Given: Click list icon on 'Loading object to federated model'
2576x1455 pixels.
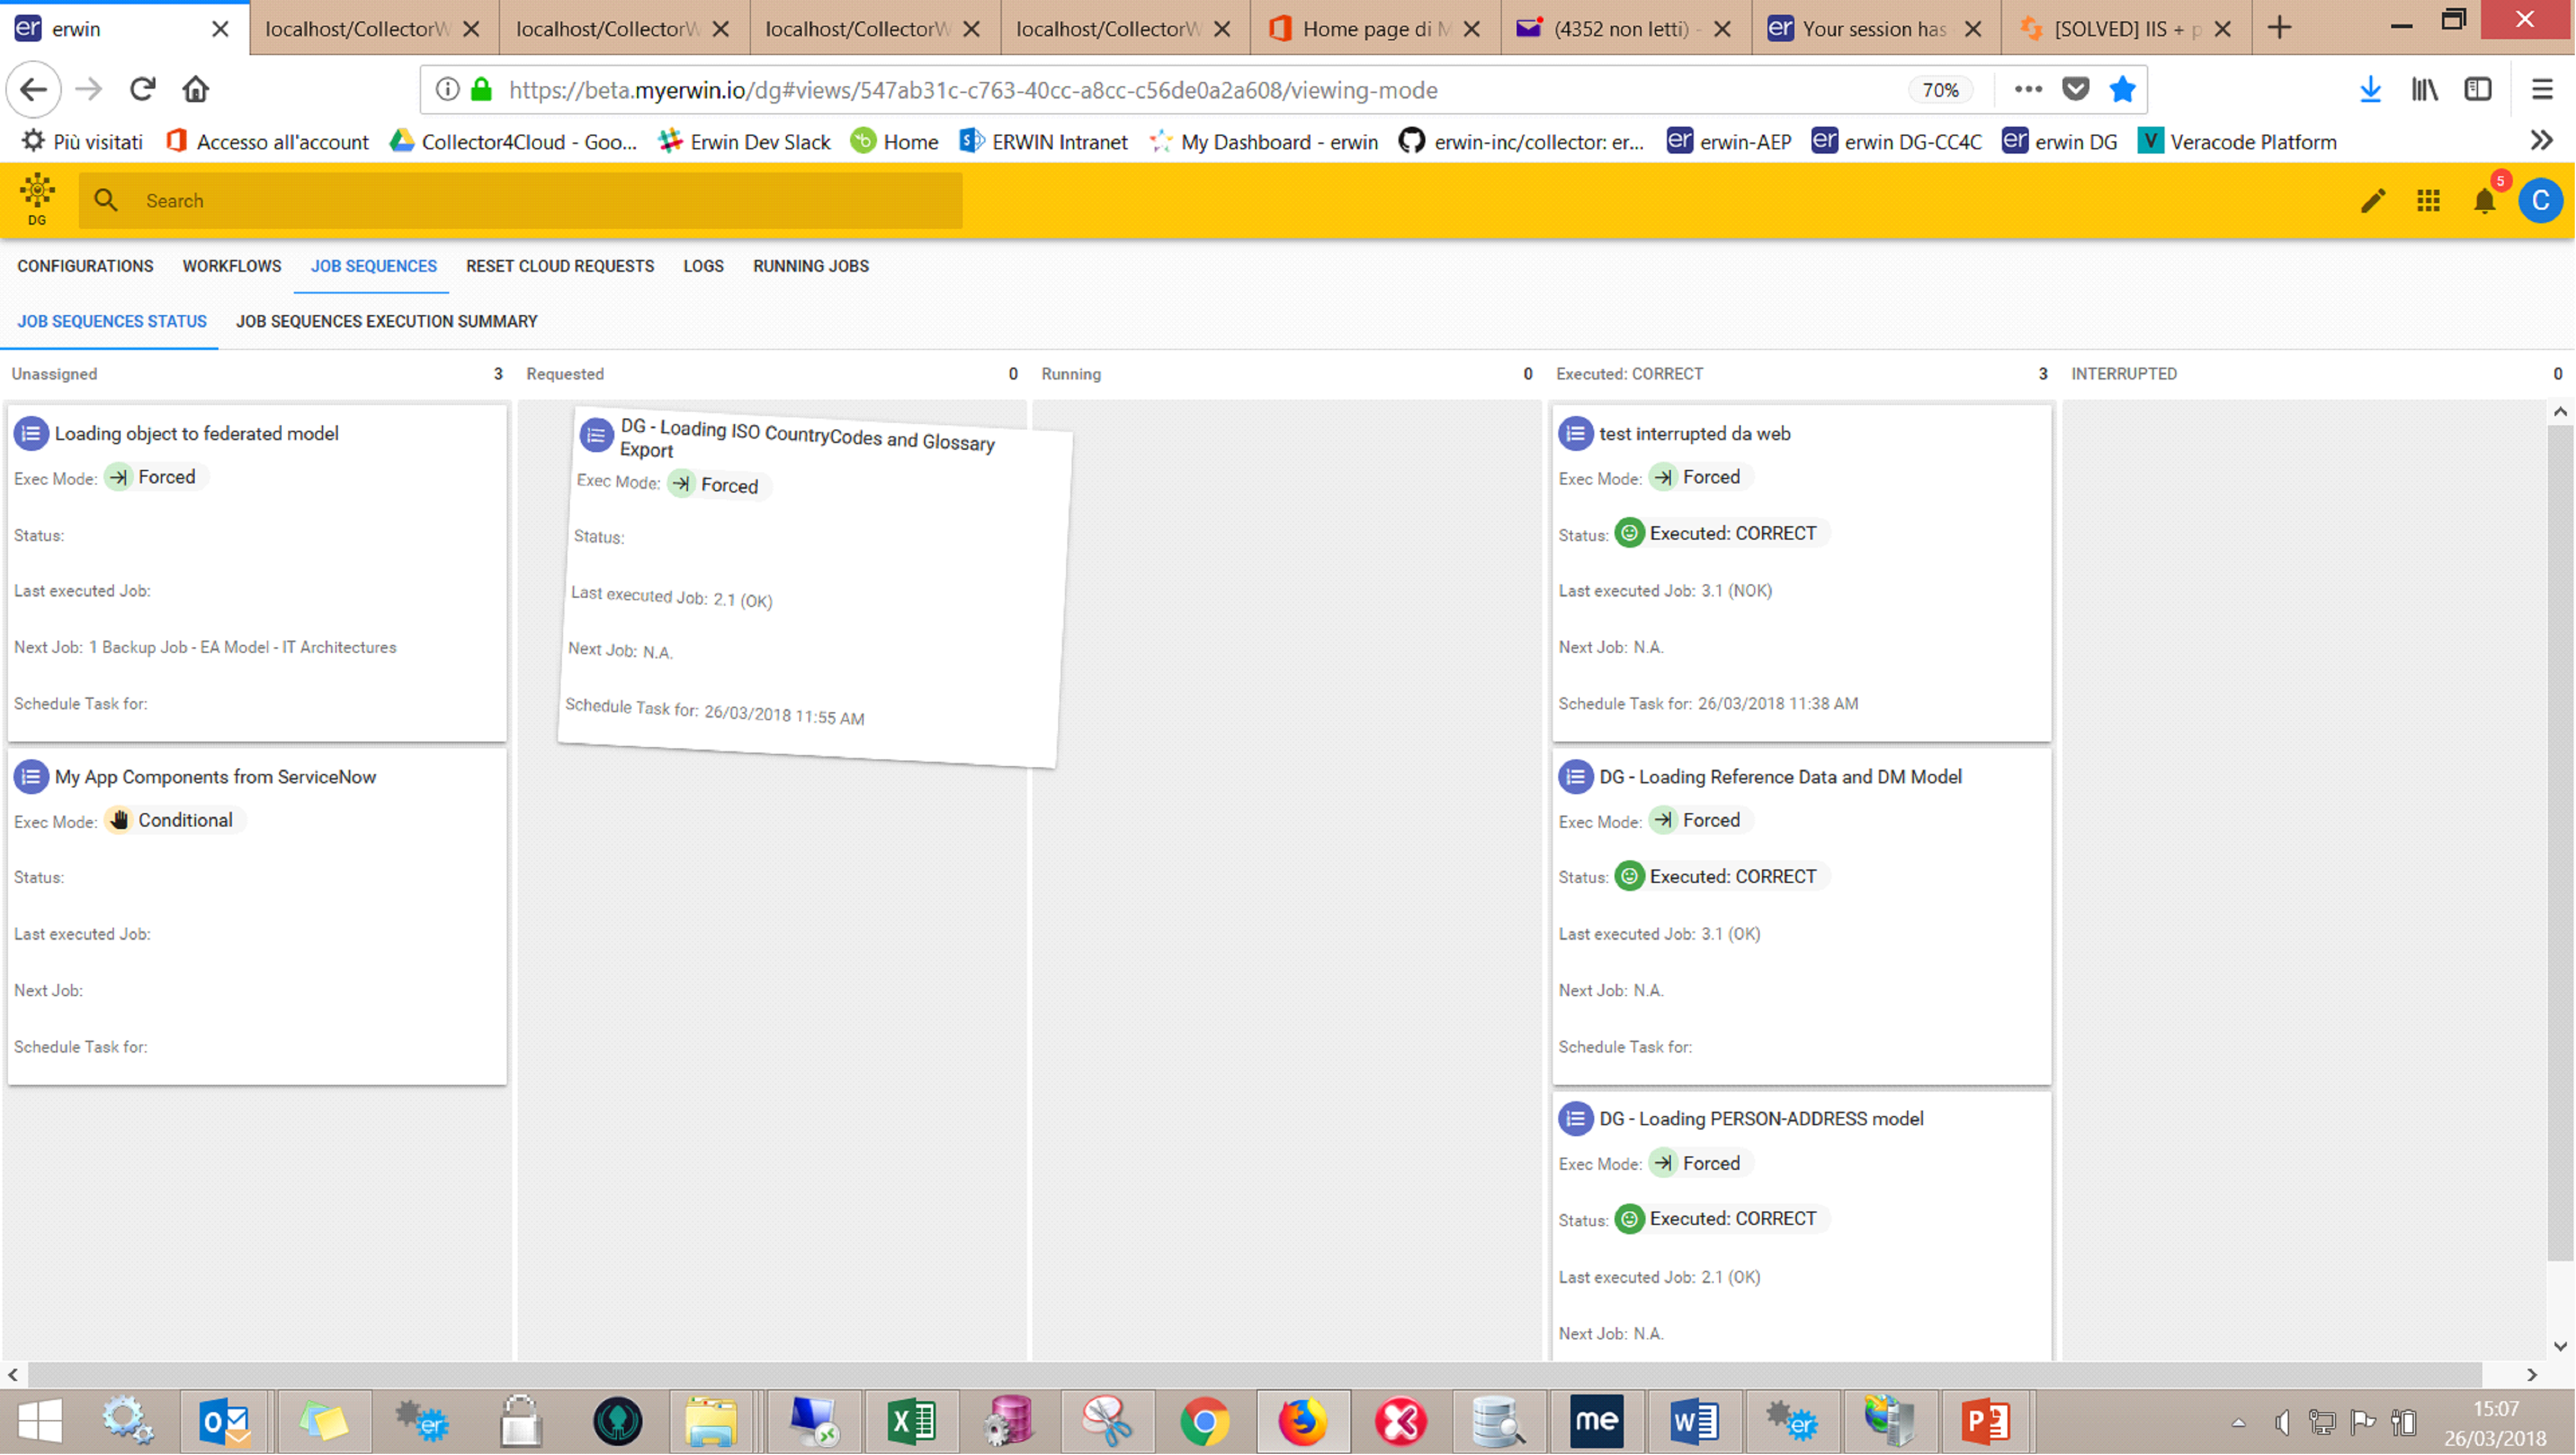Looking at the screenshot, I should (x=31, y=433).
